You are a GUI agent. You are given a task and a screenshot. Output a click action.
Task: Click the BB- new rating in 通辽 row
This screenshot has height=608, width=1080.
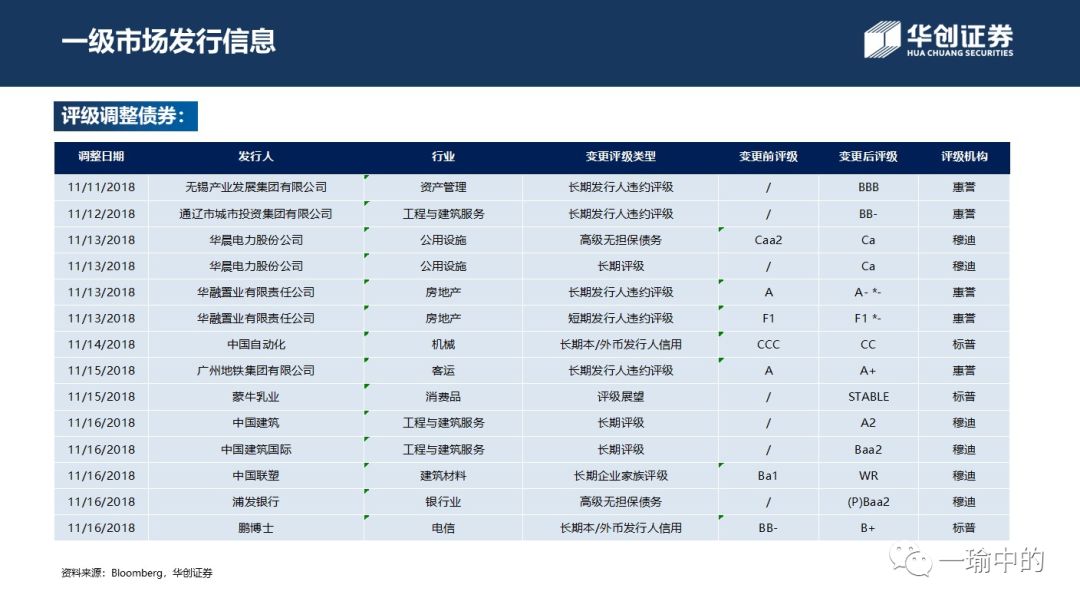coord(868,214)
